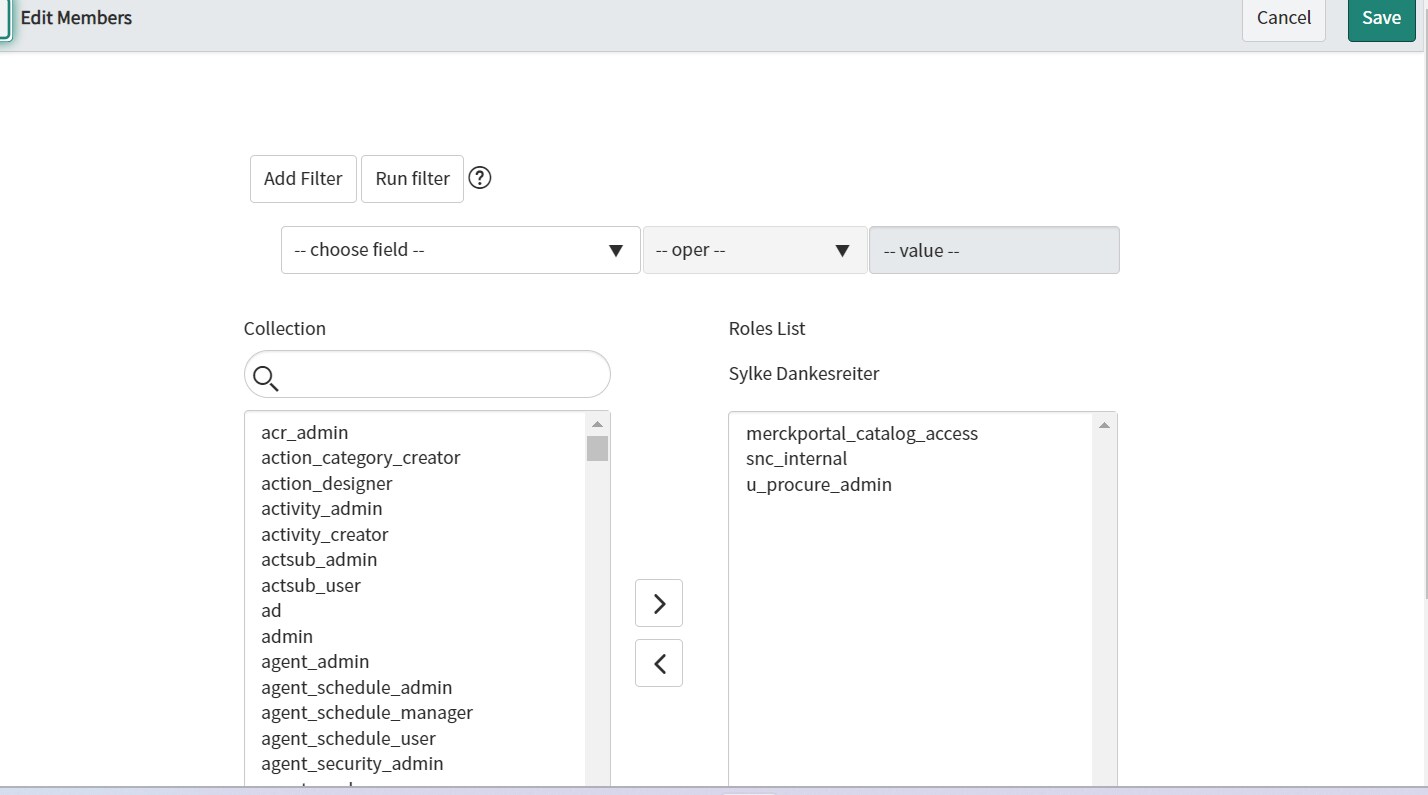Viewport: 1428px width, 795px height.
Task: Select u_procure_admin in the Roles List
Action: [x=818, y=484]
